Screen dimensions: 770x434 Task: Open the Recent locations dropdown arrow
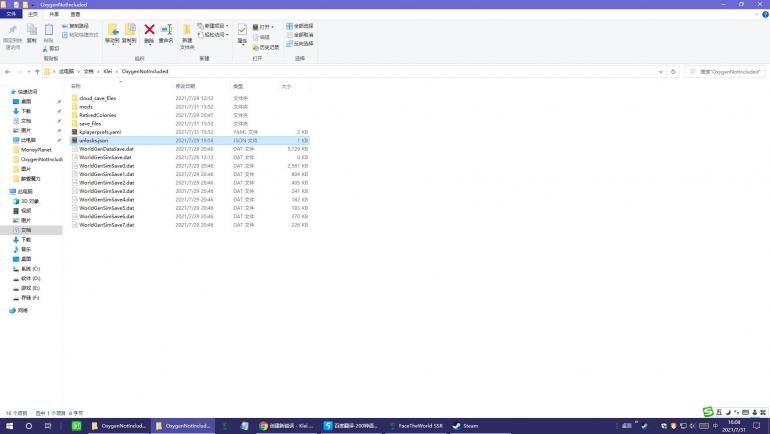pyautogui.click(x=29, y=72)
